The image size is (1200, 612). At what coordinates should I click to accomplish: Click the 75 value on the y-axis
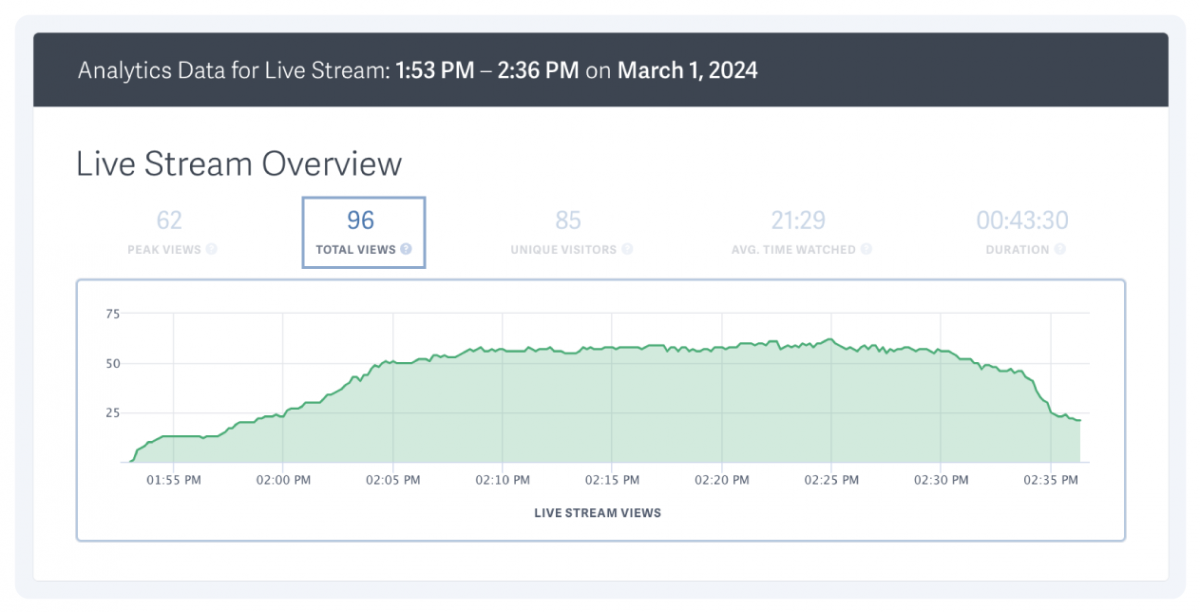click(x=112, y=313)
